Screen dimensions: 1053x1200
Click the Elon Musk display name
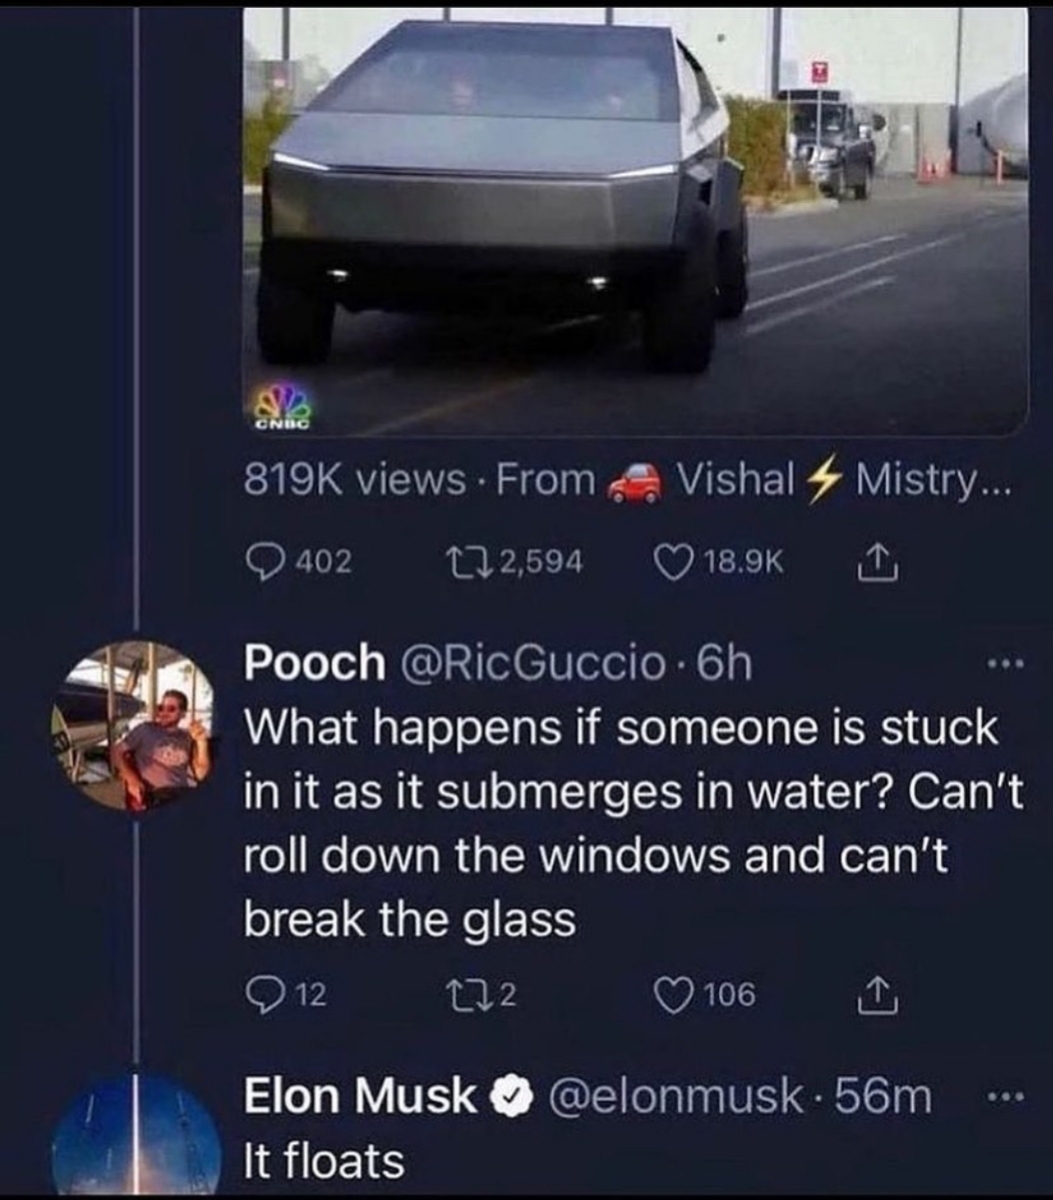360,1097
